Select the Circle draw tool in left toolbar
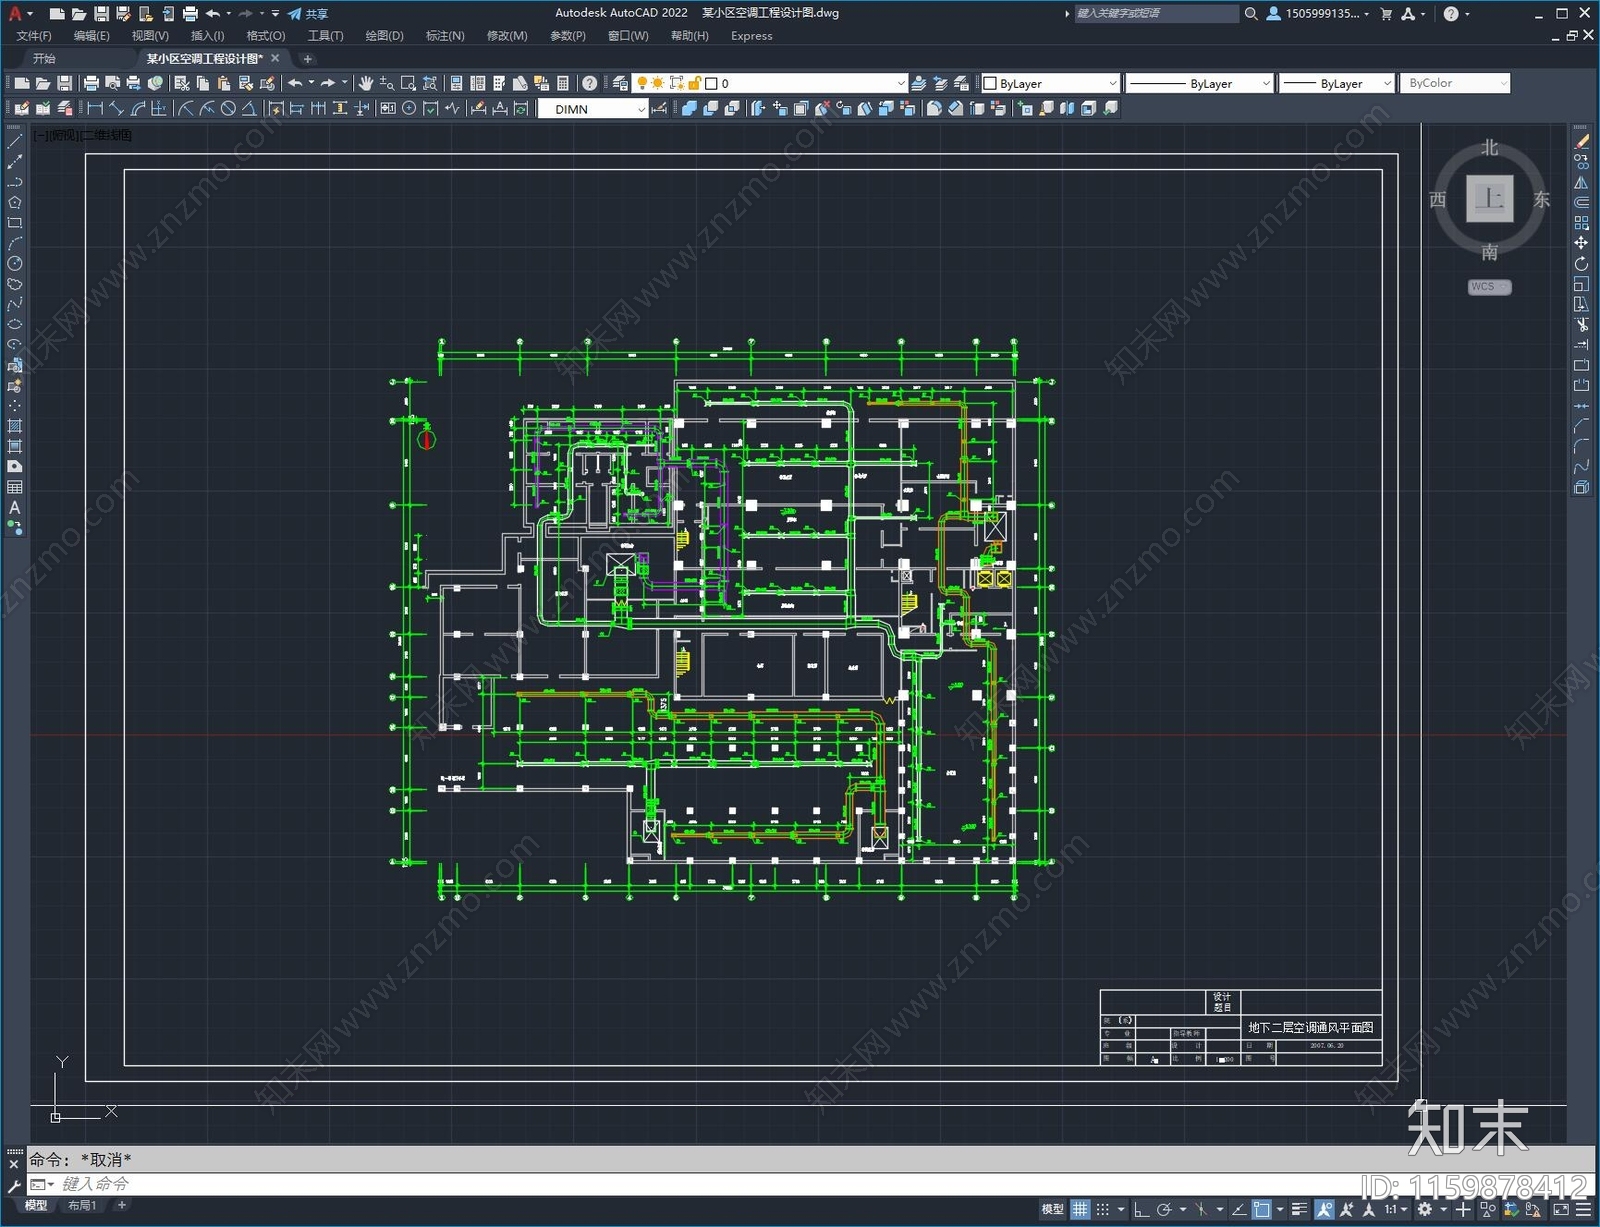This screenshot has width=1600, height=1227. pos(15,264)
